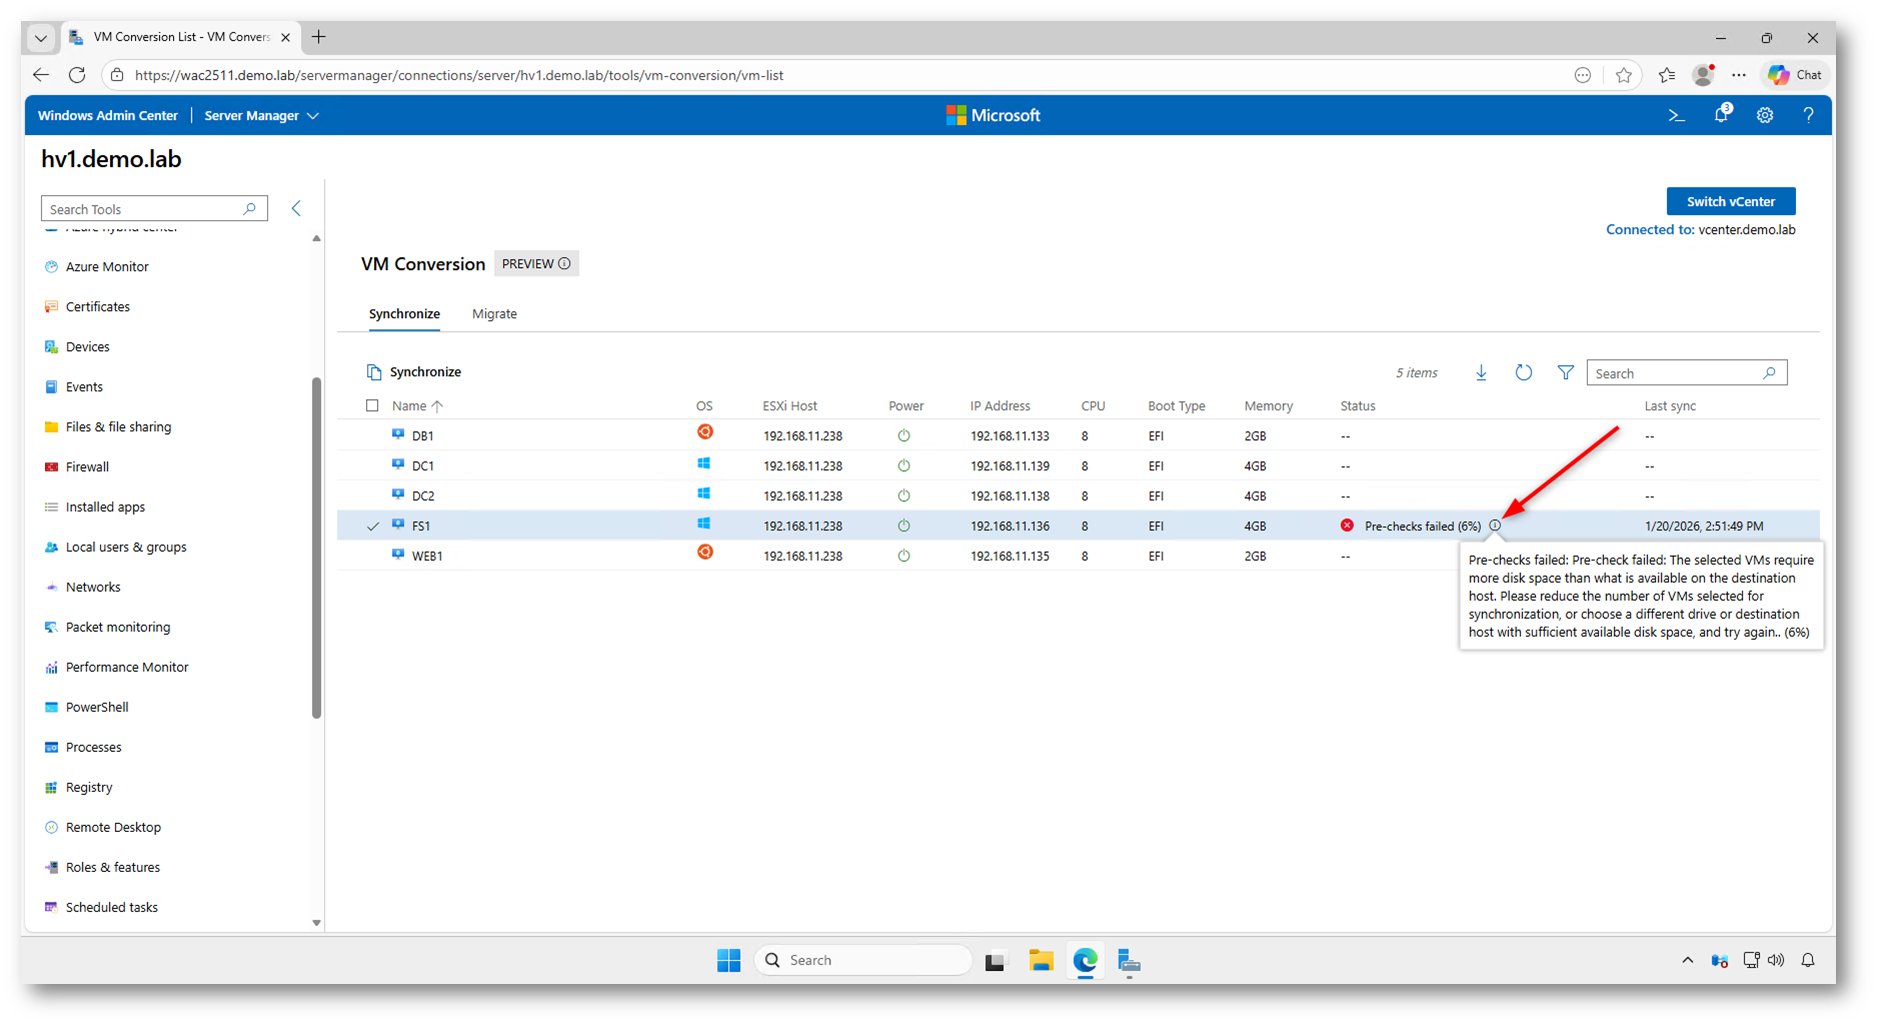Screen dimensions: 1878x1026
Task: Refresh the VM list
Action: pos(1523,373)
